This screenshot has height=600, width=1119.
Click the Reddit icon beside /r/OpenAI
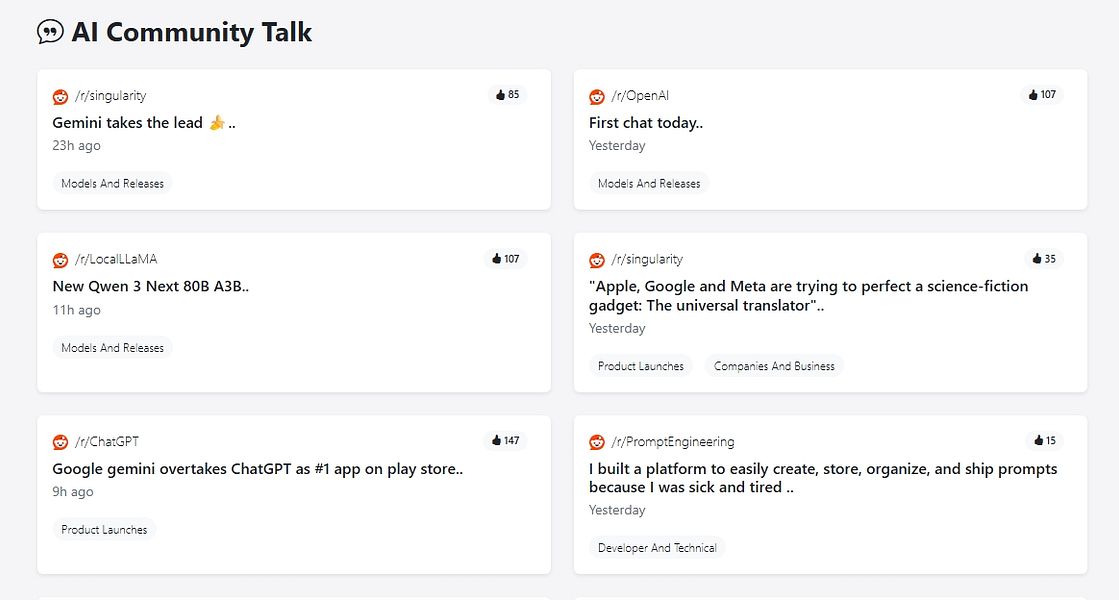point(597,96)
